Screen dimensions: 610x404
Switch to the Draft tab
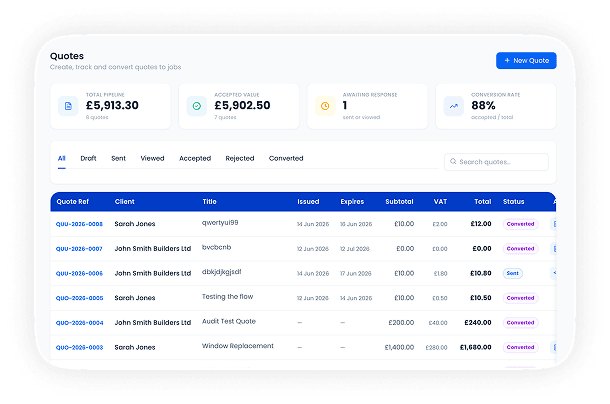(x=88, y=158)
